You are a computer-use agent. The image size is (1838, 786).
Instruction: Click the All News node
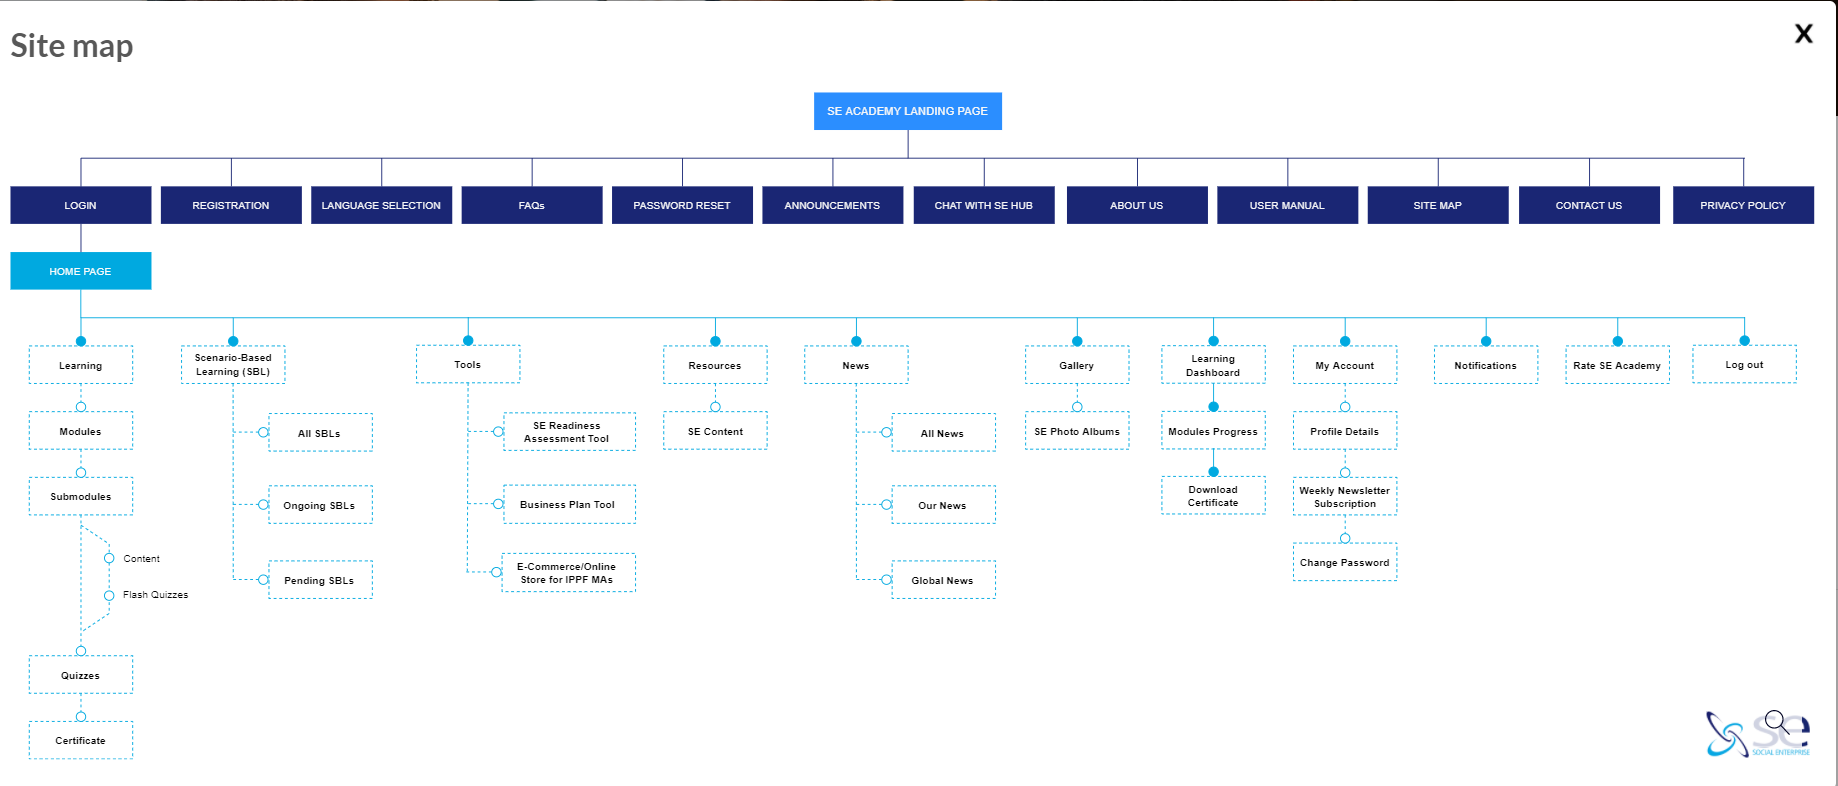pos(943,433)
